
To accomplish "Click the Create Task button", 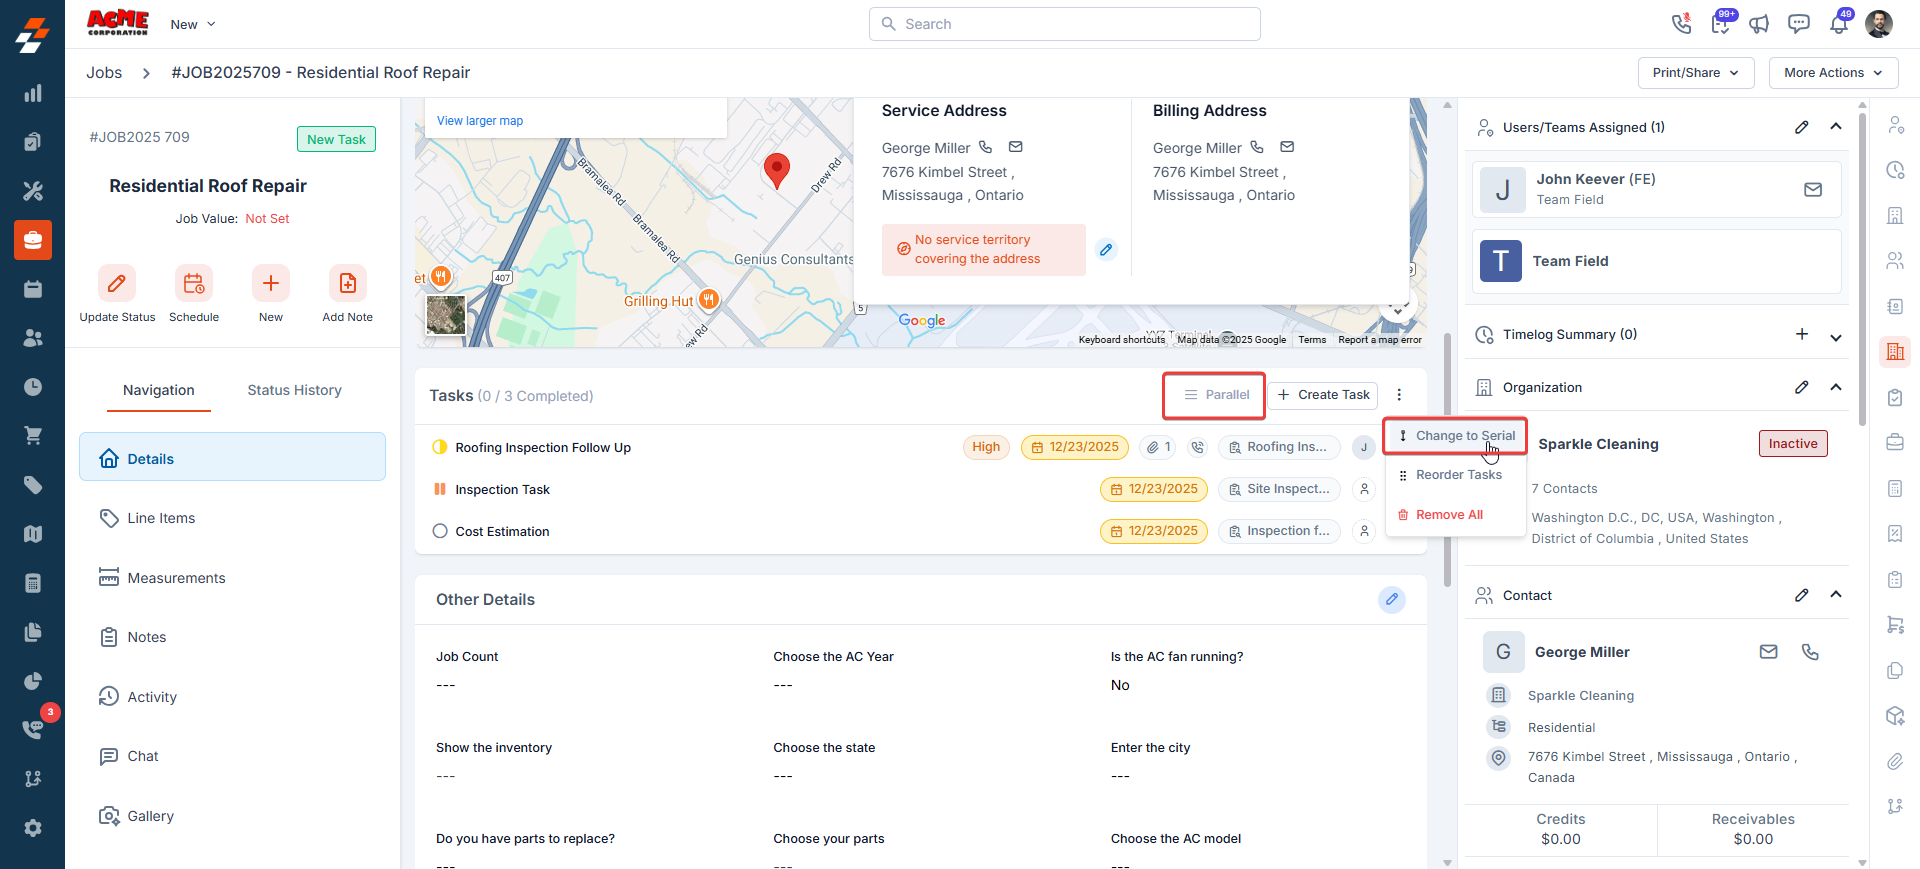I will (x=1323, y=395).
